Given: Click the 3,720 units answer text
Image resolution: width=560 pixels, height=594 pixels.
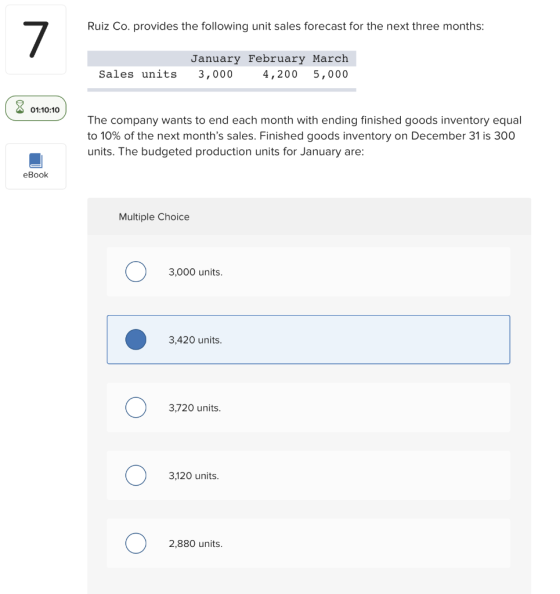Looking at the screenshot, I should click(194, 408).
